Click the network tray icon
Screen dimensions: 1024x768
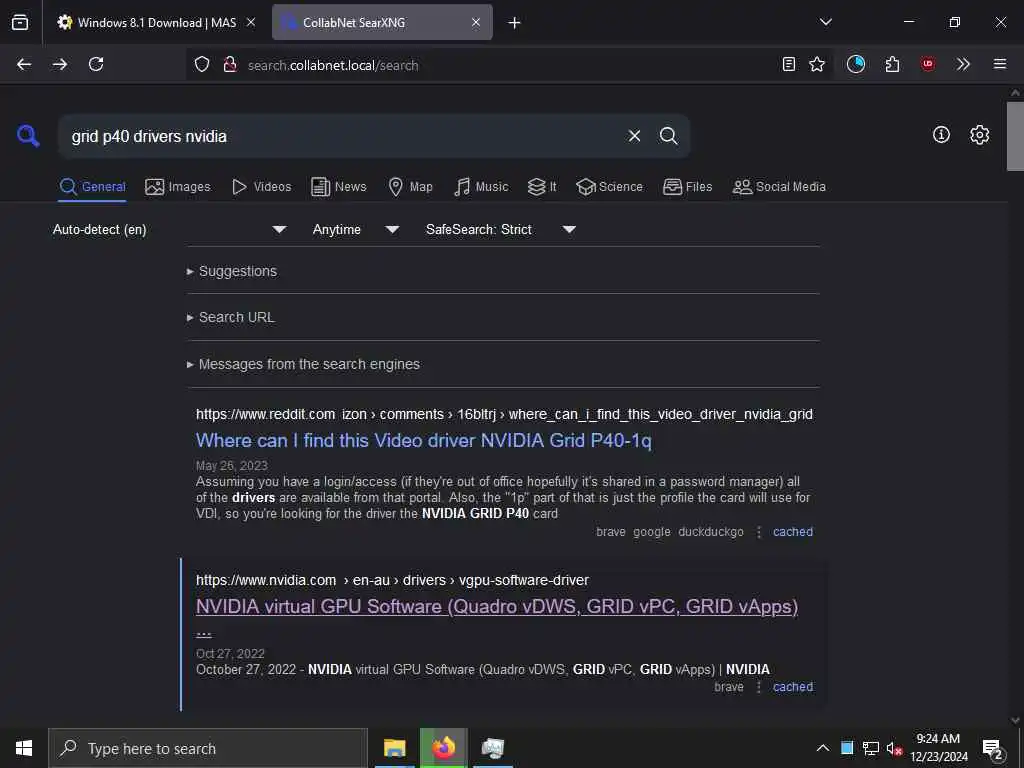click(x=871, y=748)
